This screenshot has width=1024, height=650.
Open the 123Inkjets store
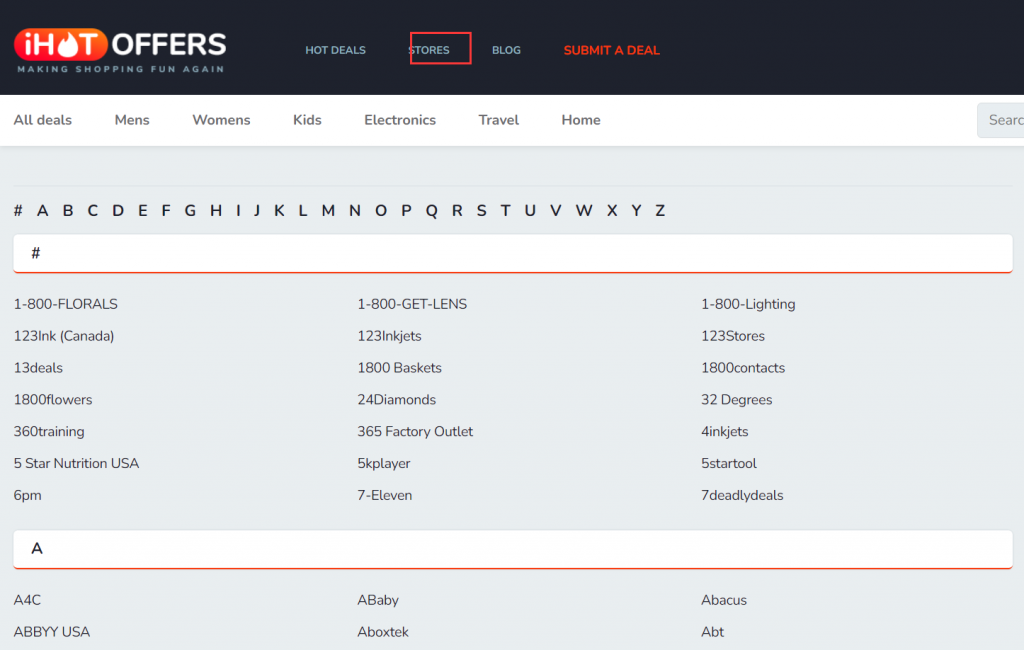pyautogui.click(x=389, y=336)
